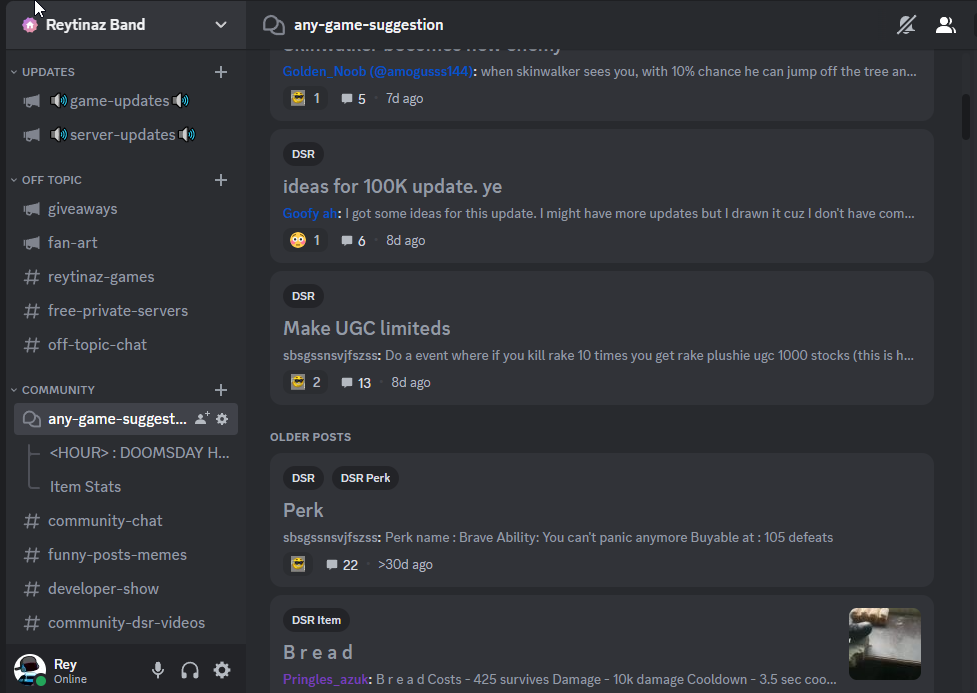Open user settings gear beside headphones
Image resolution: width=977 pixels, height=693 pixels.
click(222, 670)
